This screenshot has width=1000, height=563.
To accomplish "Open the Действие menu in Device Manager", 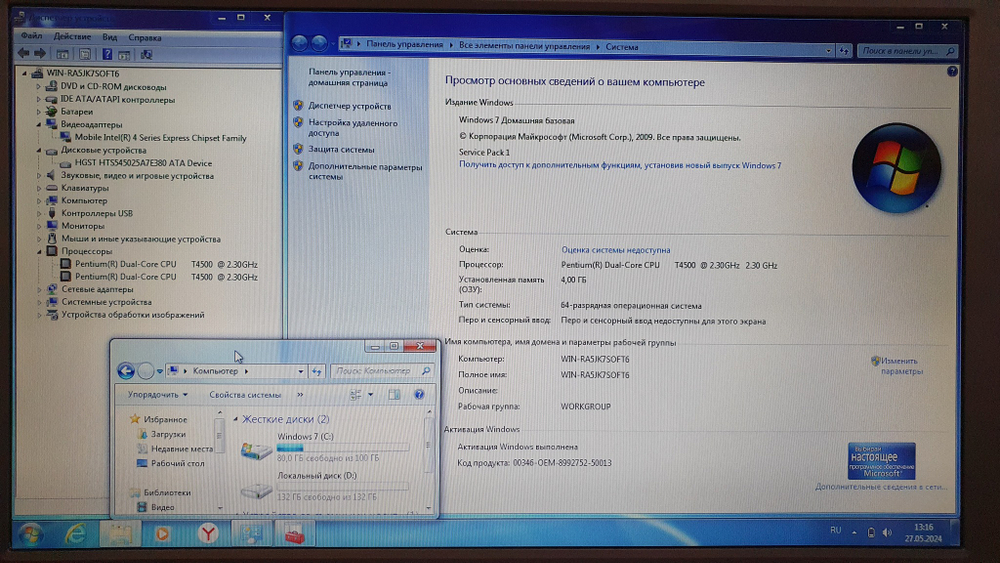I will tap(72, 37).
